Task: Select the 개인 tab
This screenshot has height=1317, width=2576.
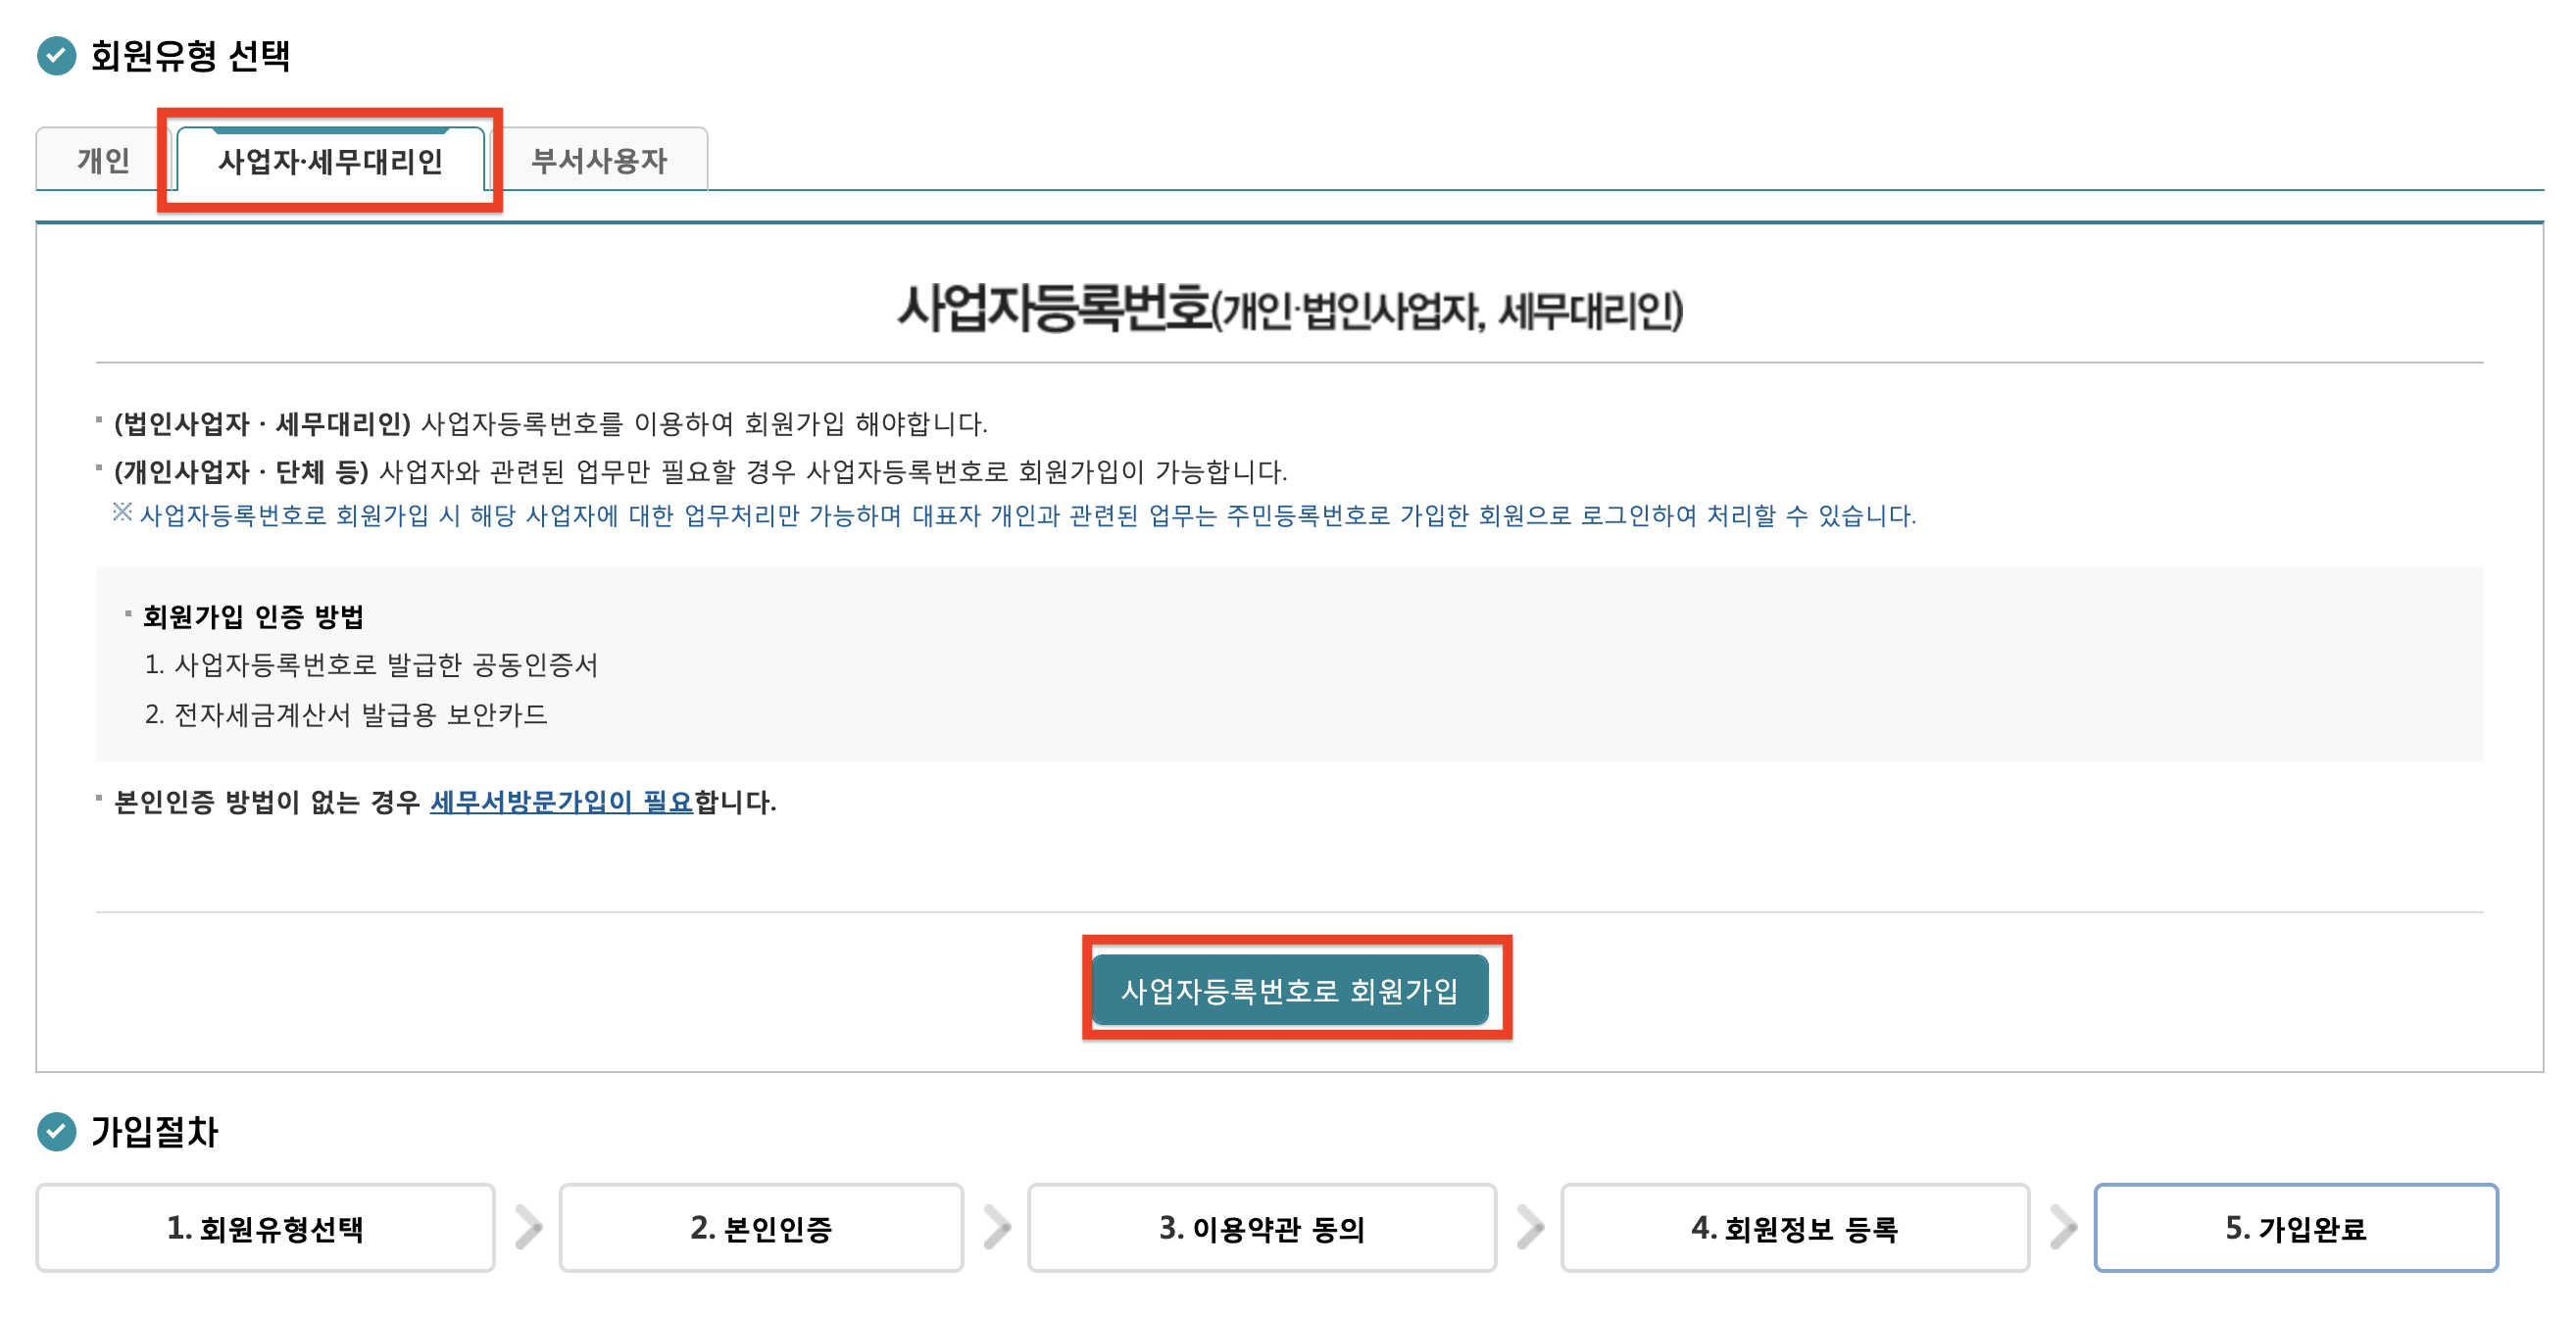Action: click(103, 160)
